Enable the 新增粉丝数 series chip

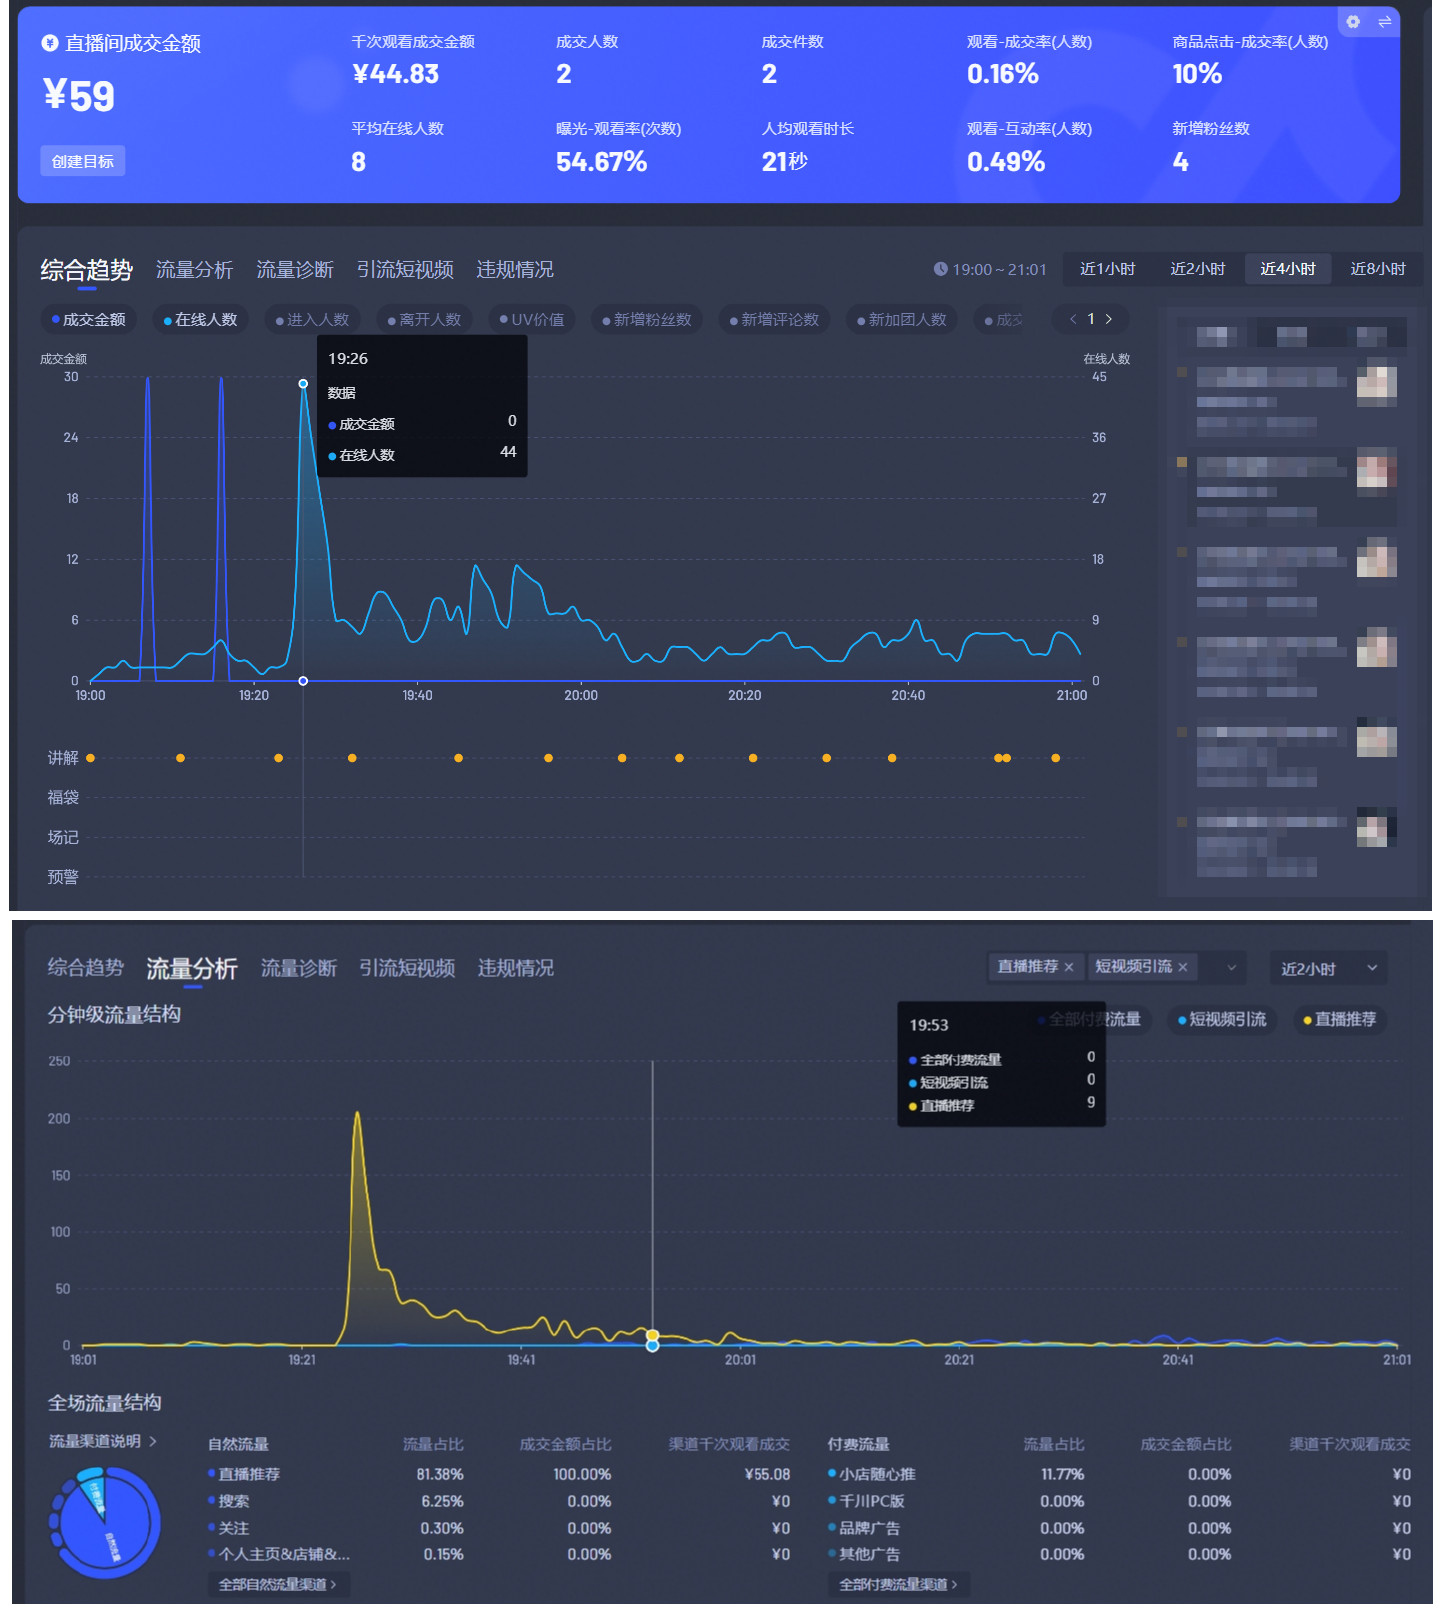coord(647,320)
